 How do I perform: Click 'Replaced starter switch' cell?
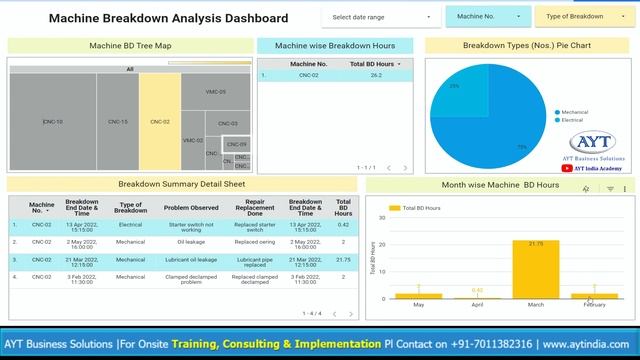tap(255, 227)
